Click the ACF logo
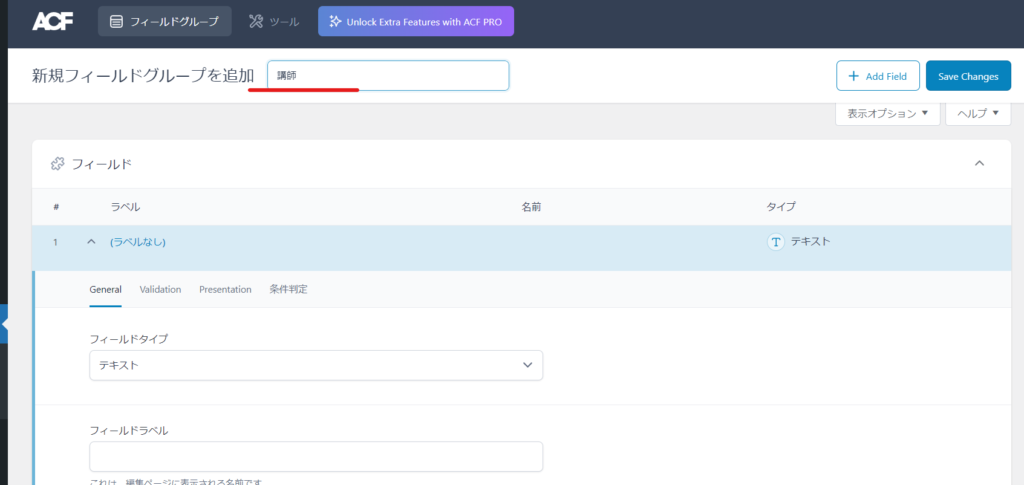 [x=52, y=21]
